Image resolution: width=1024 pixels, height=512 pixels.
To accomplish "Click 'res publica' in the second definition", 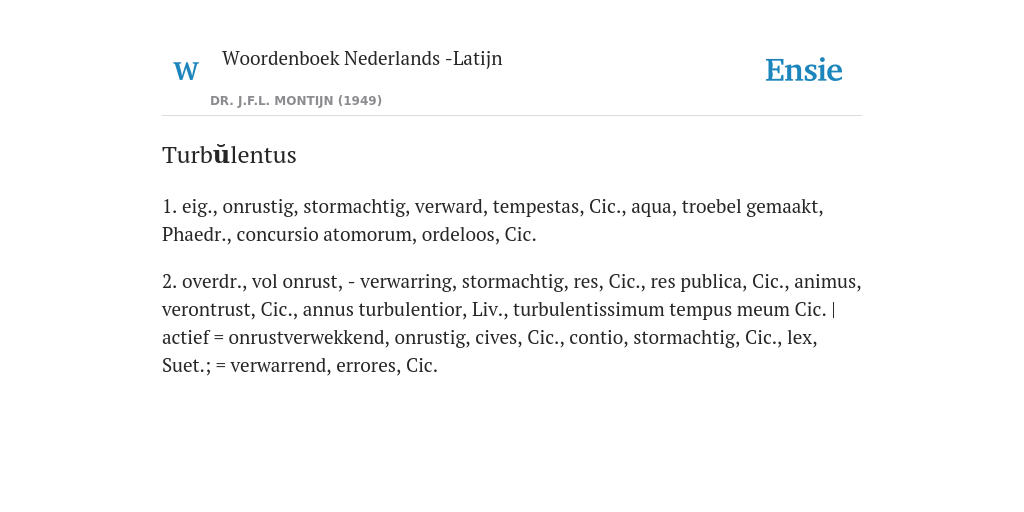I will pyautogui.click(x=696, y=281).
